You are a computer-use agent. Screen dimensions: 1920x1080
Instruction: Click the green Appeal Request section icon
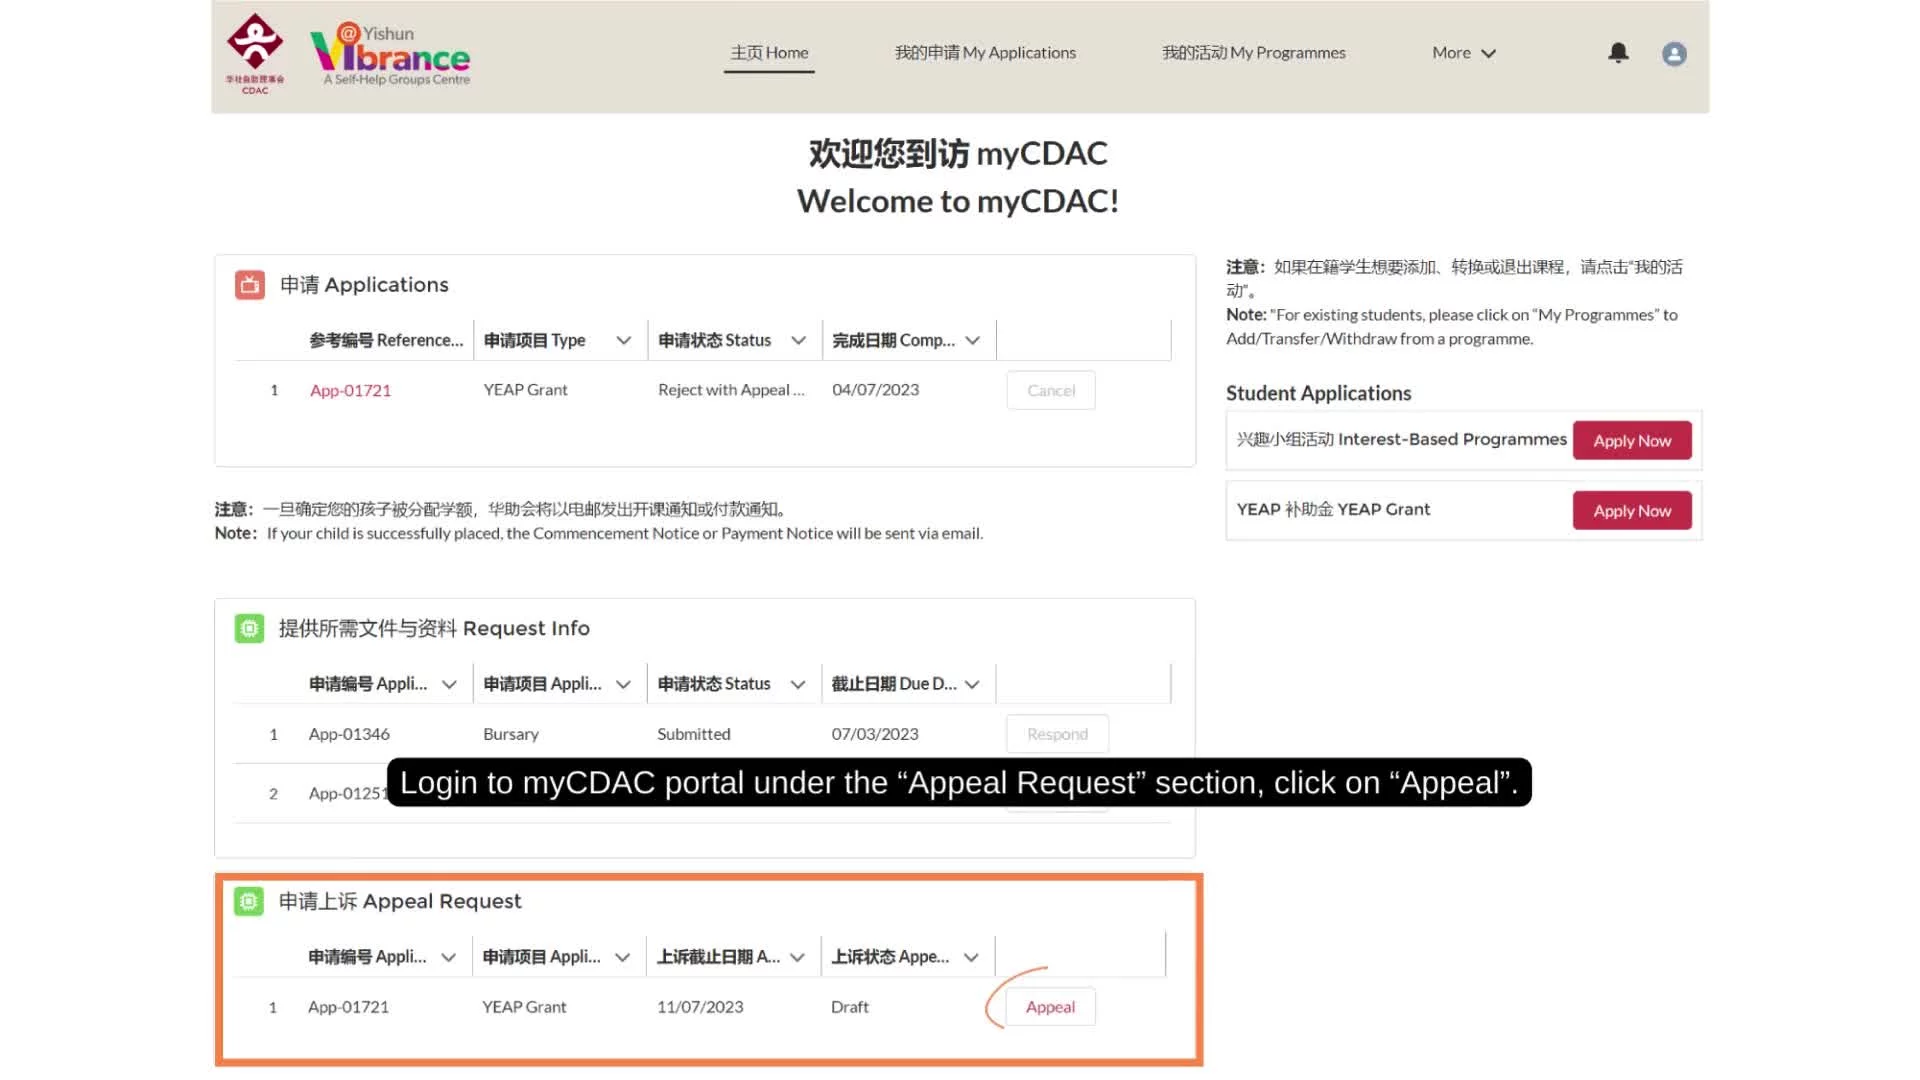pos(249,901)
